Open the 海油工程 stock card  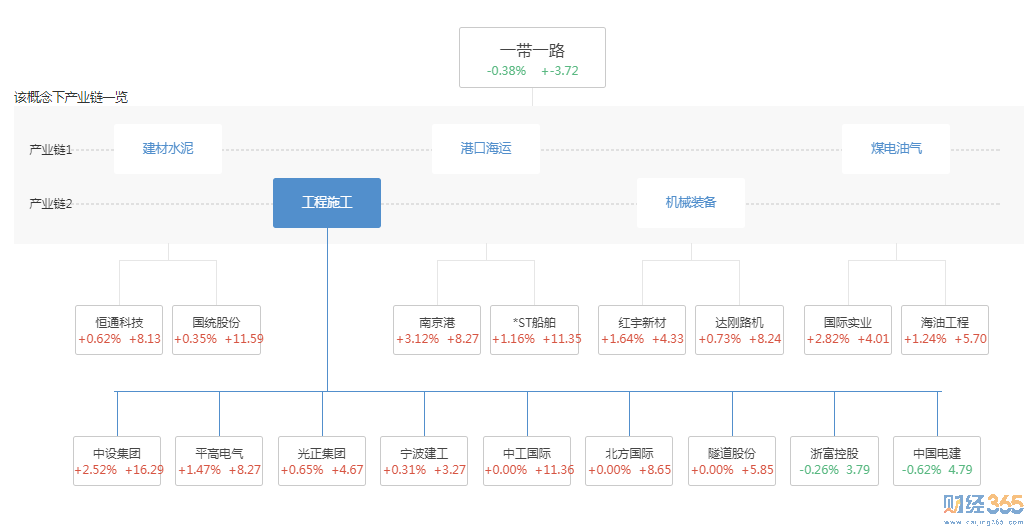945,330
